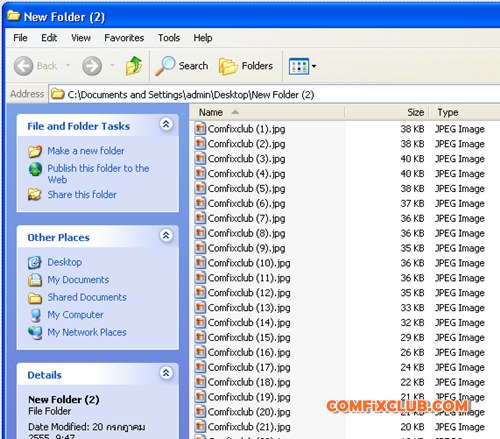Collapse the File and Folder Tasks panel
500x439 pixels.
[166, 124]
